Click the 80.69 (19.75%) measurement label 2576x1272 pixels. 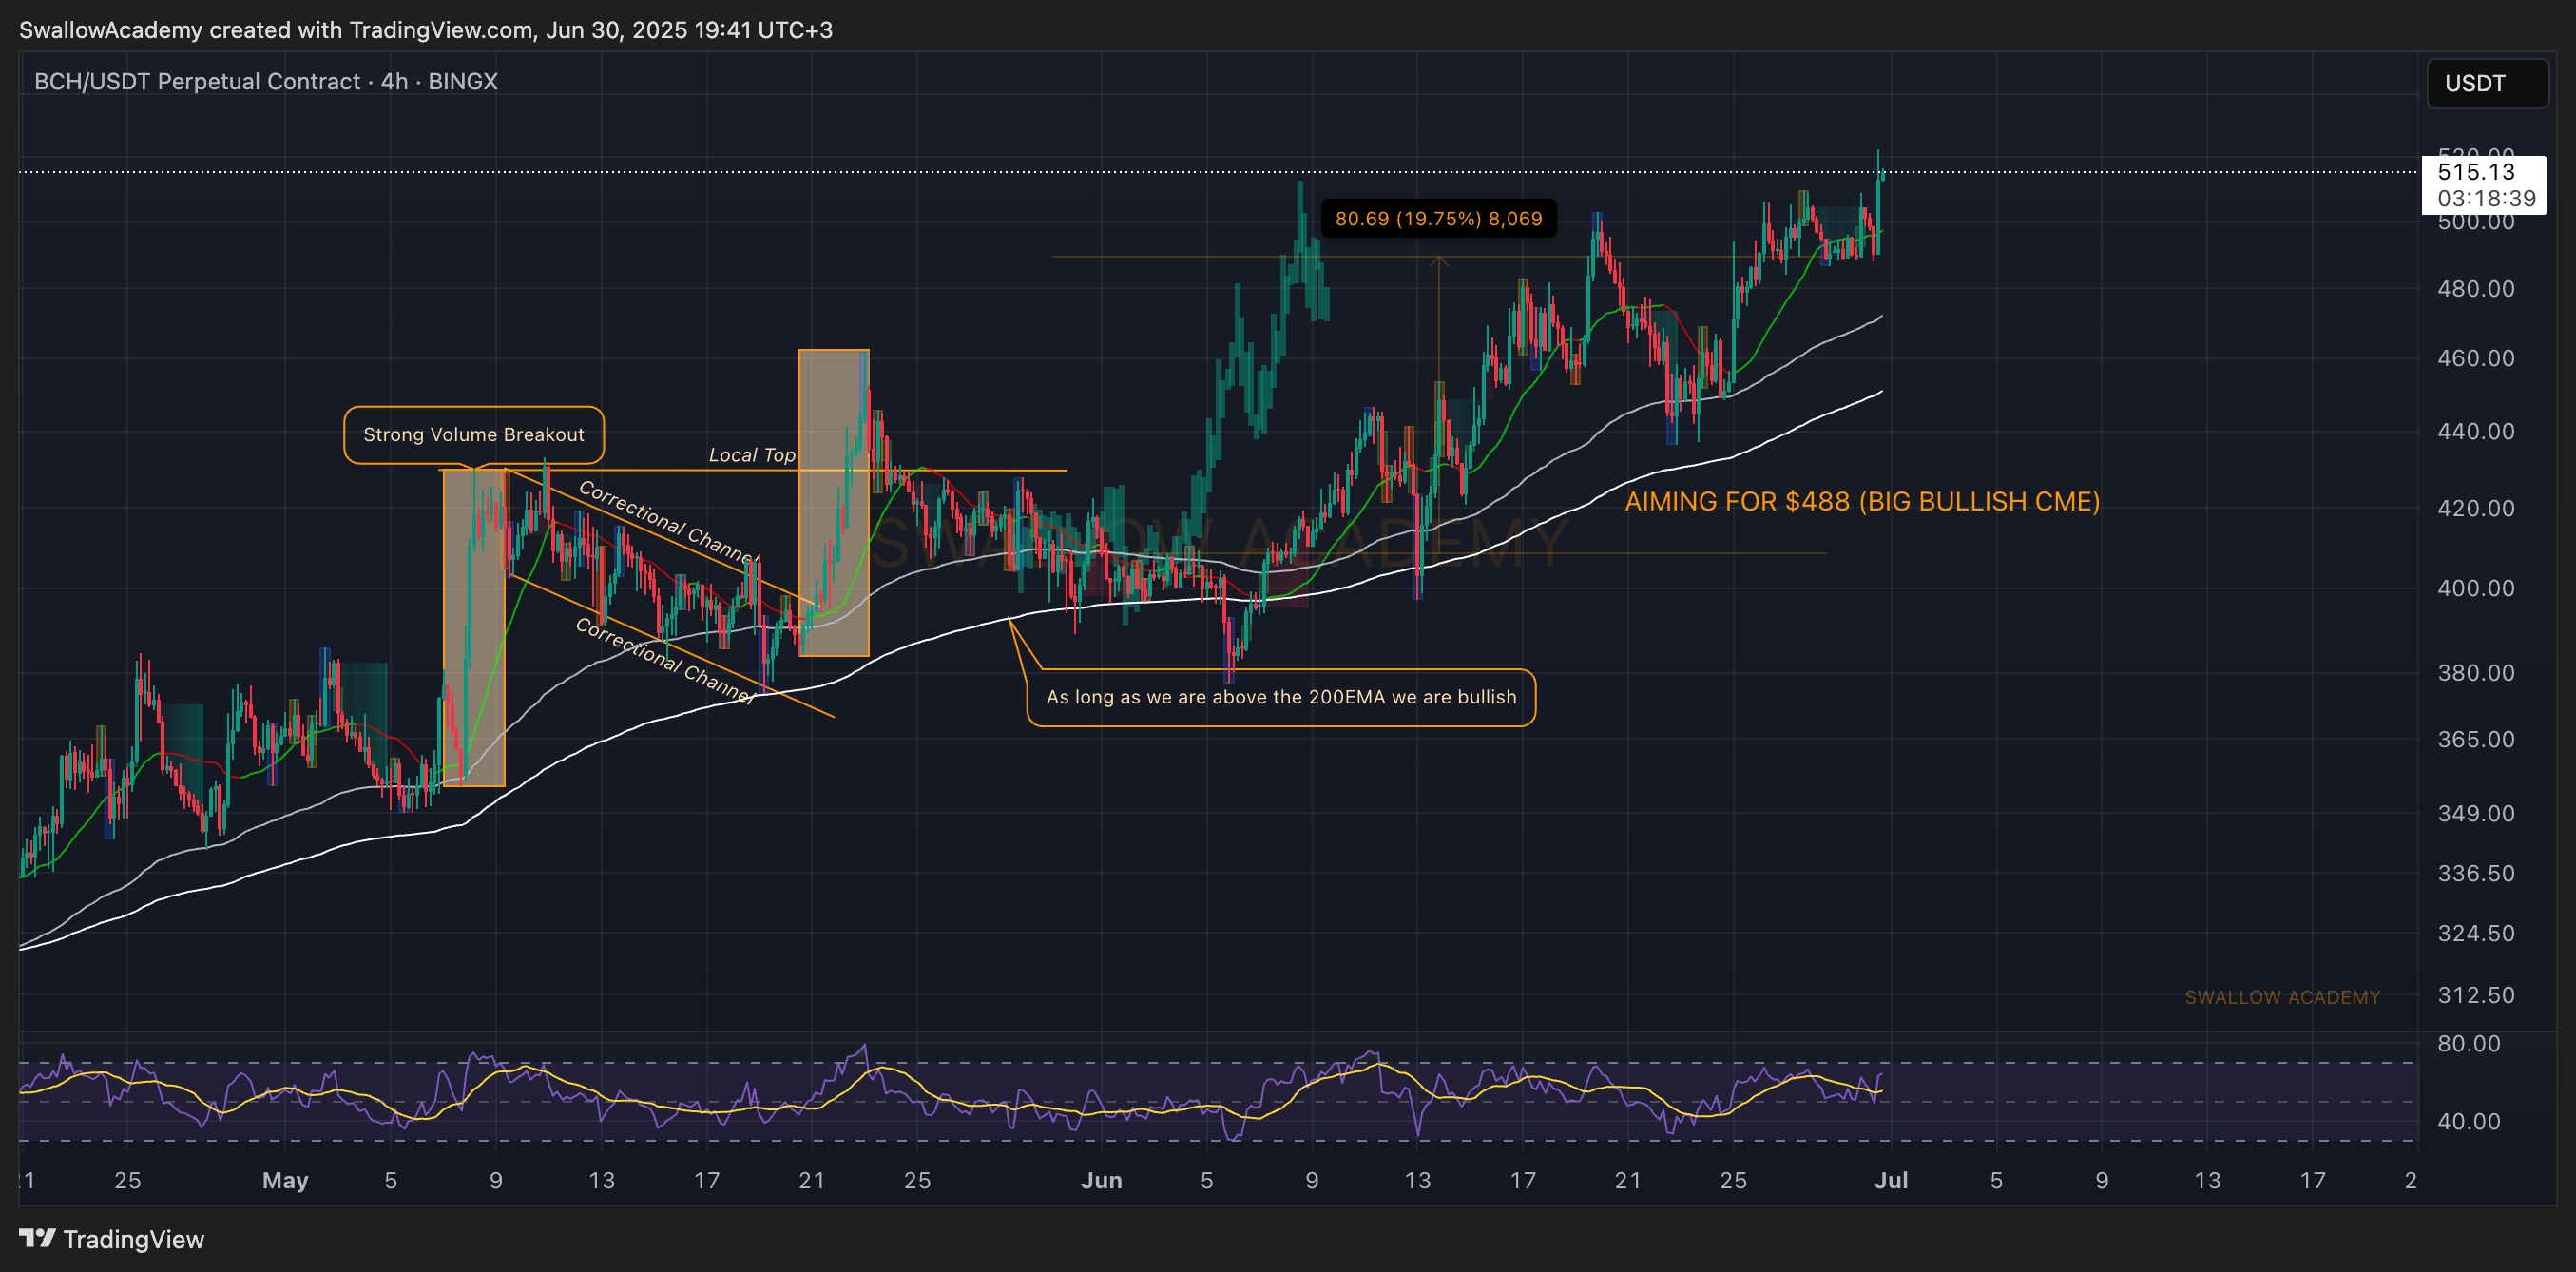[1438, 219]
